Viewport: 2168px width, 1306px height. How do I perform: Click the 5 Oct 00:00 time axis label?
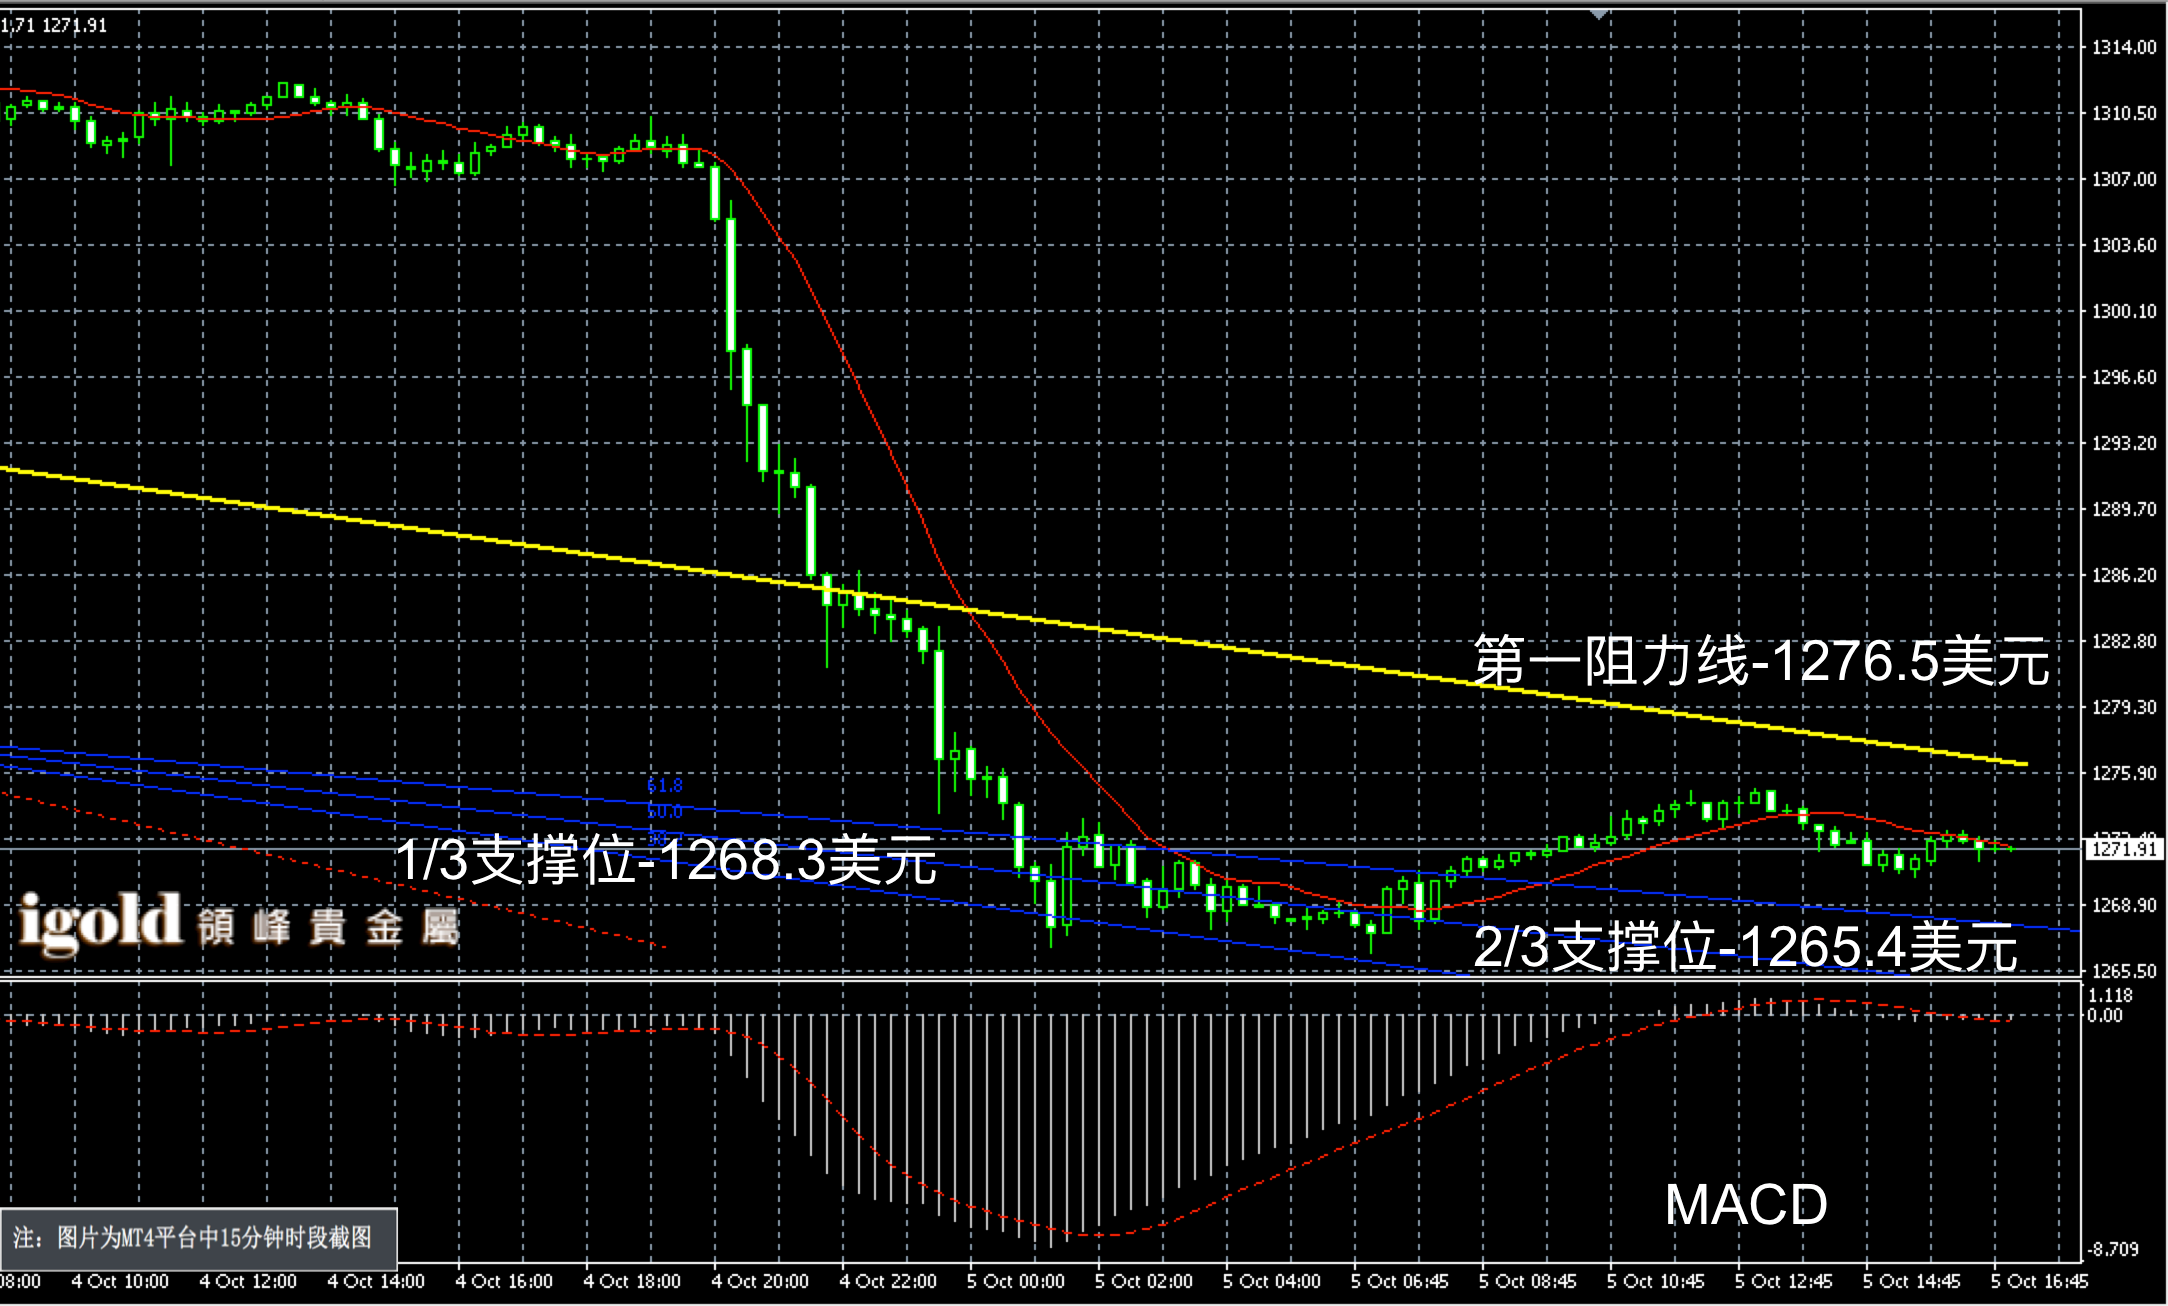click(1015, 1281)
